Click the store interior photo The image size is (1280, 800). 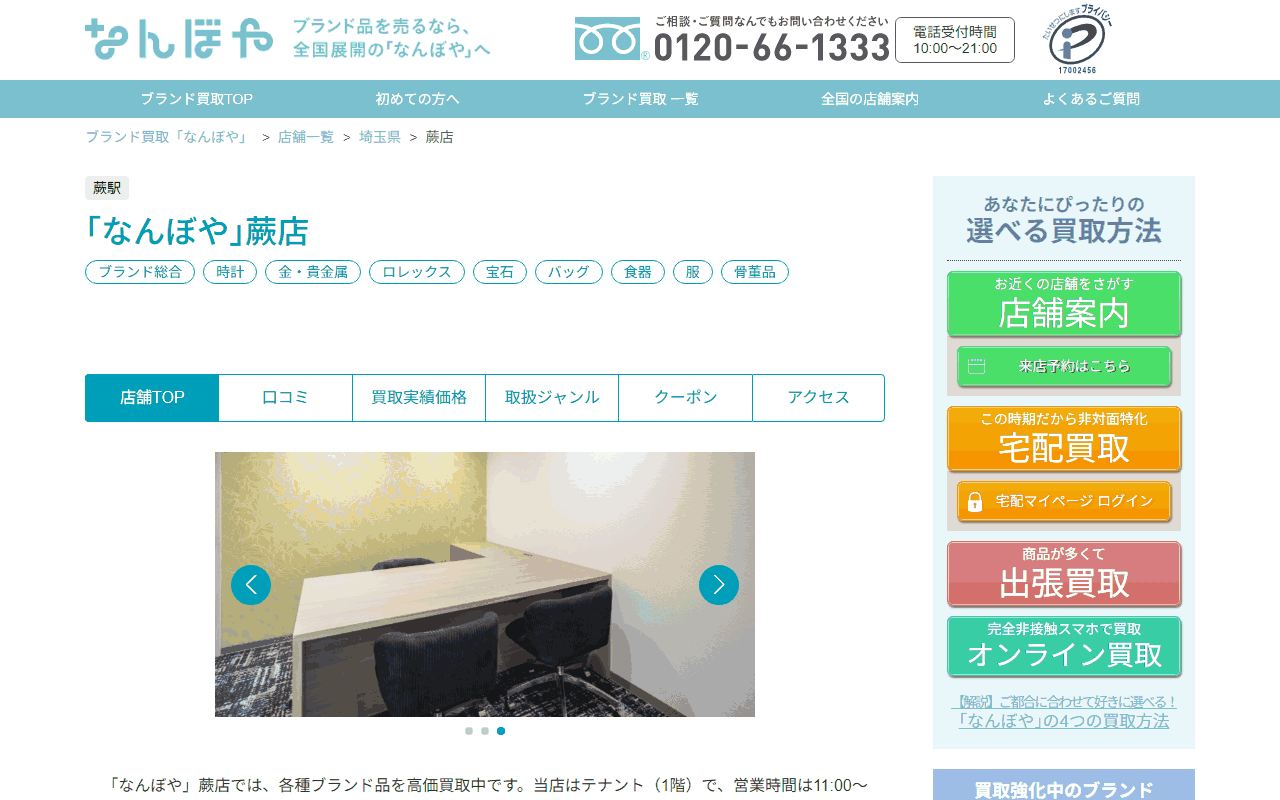pos(485,584)
